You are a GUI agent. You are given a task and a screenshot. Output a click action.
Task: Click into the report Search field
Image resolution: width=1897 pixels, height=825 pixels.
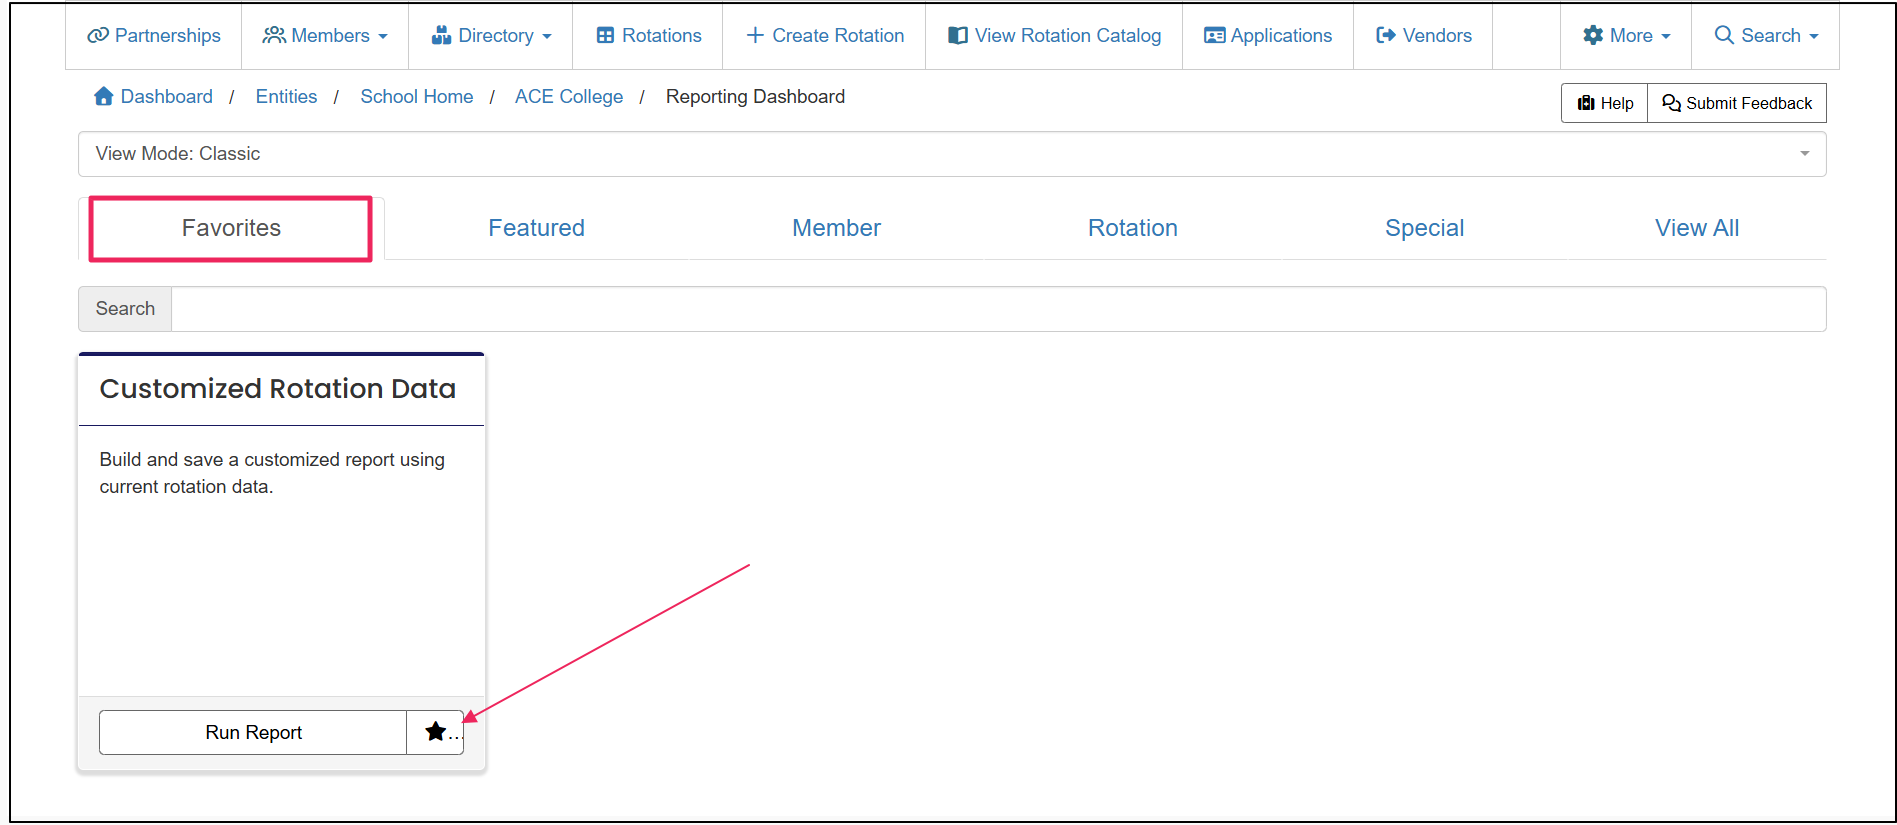(x=999, y=309)
